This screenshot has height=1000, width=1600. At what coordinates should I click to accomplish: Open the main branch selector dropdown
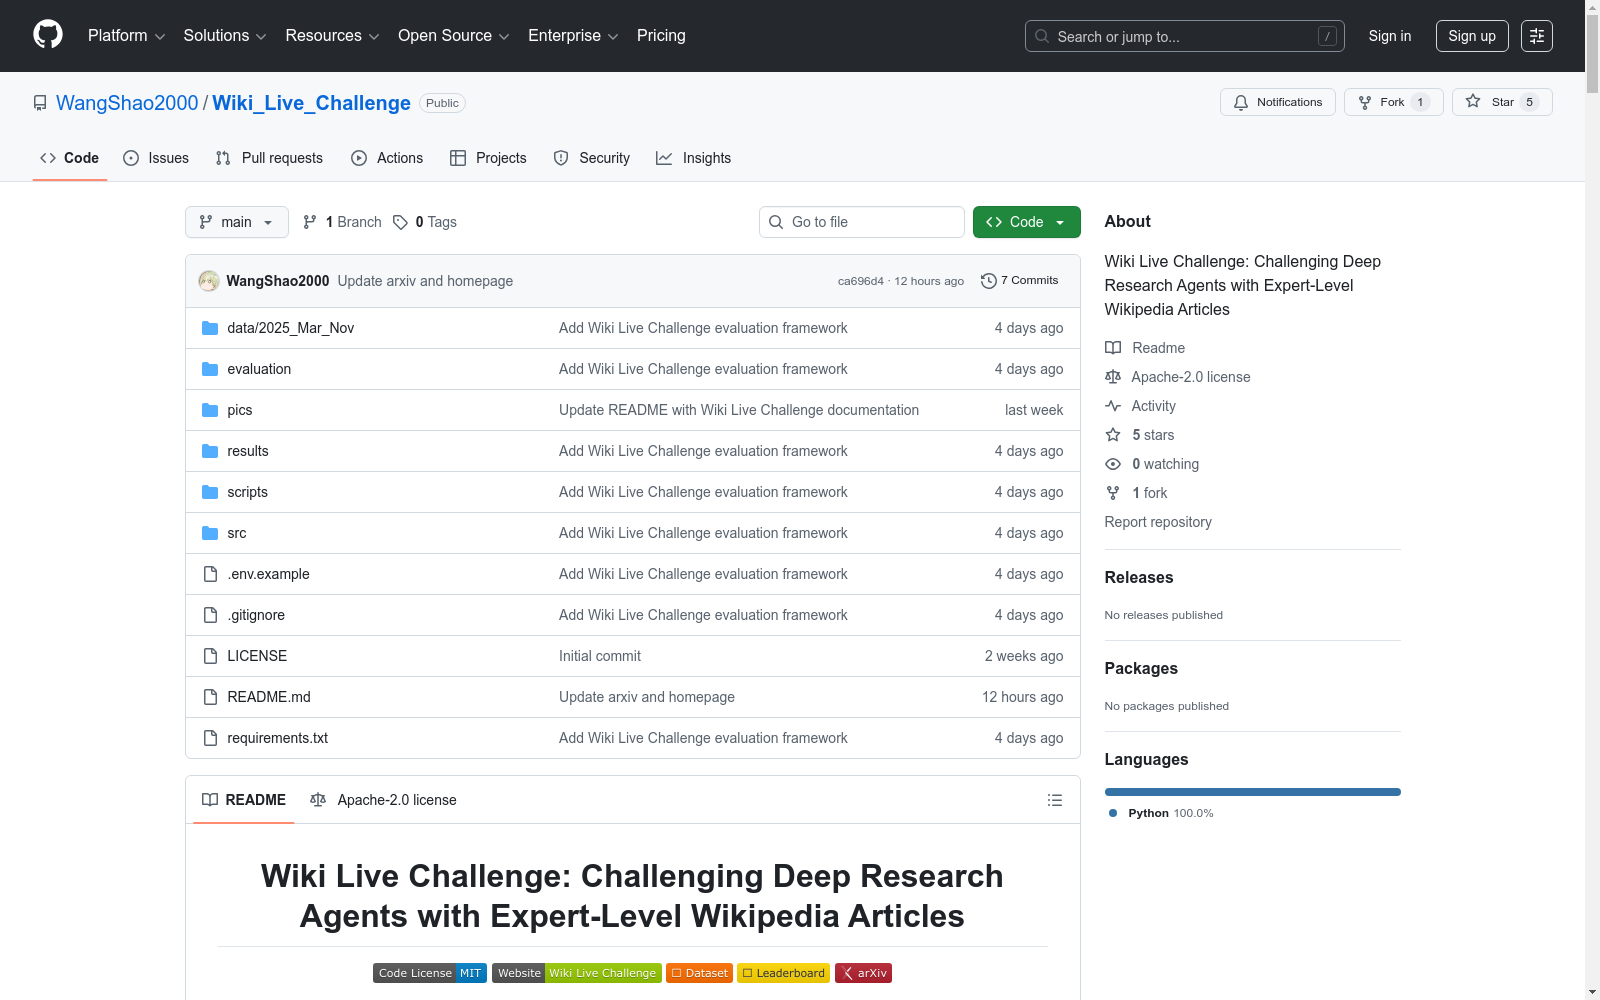pyautogui.click(x=236, y=222)
